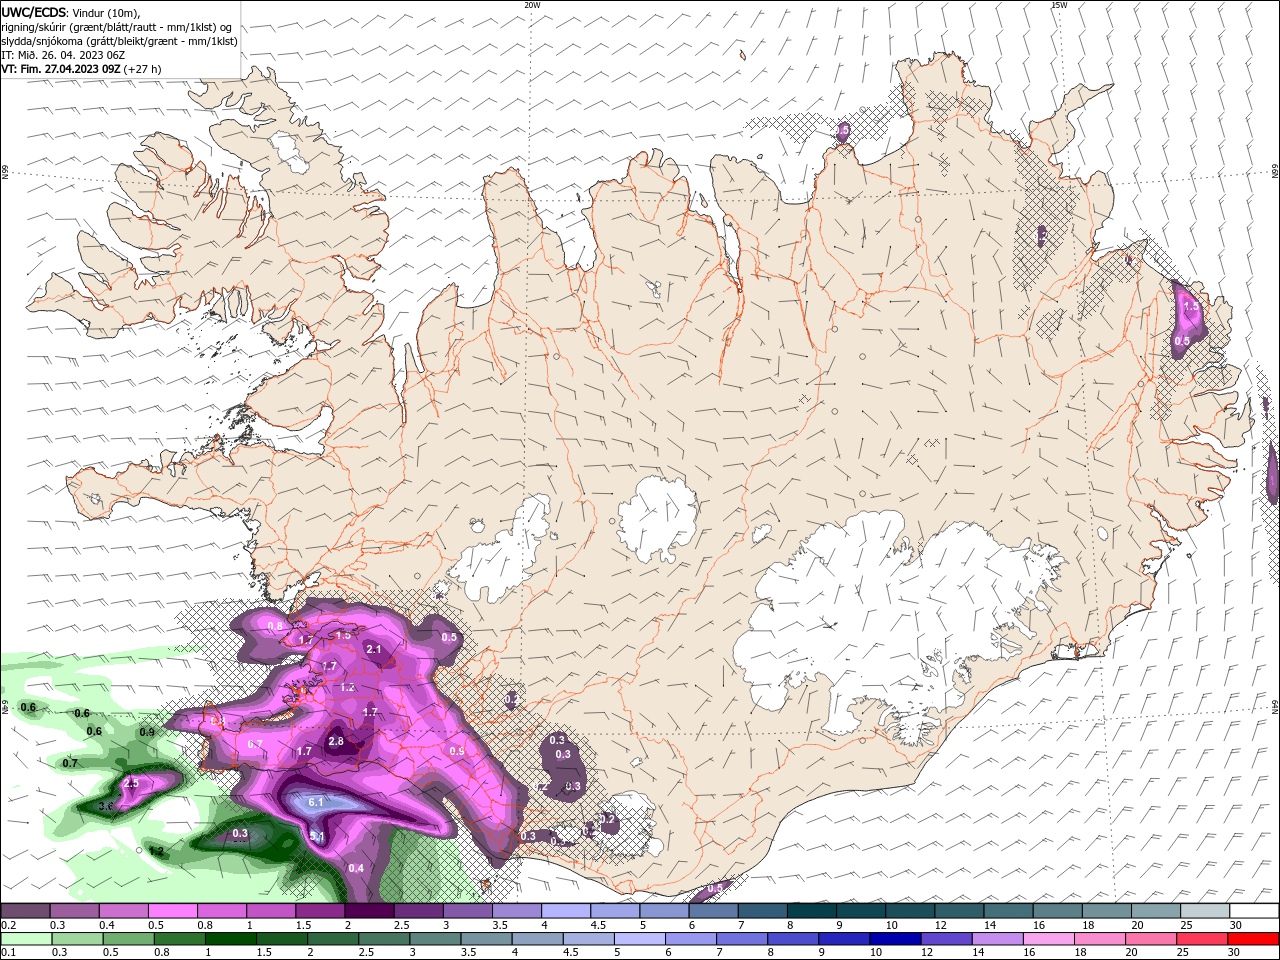Click the white 30 swatch in top legend row
Screen dimensions: 1280x960
point(1254,911)
